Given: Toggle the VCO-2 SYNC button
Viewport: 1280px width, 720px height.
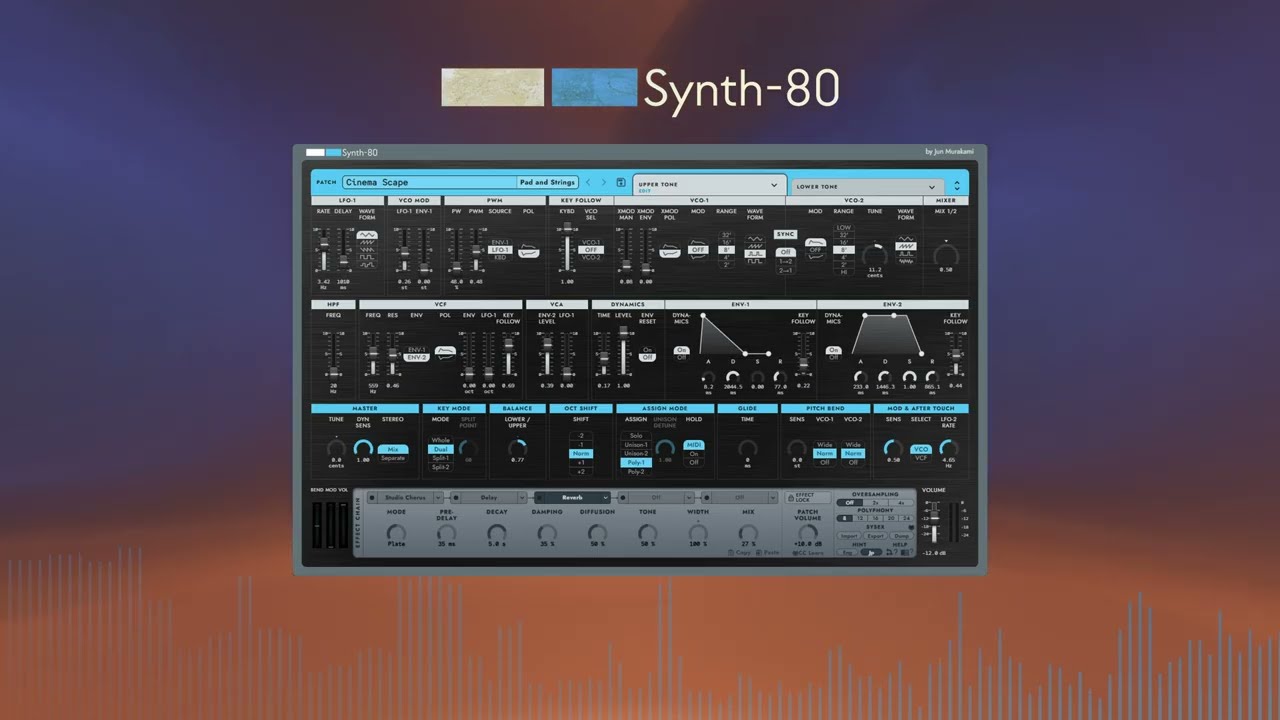Looking at the screenshot, I should (x=785, y=234).
